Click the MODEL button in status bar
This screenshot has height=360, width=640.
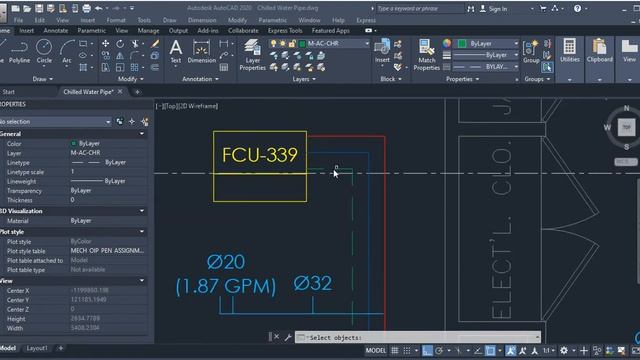coord(376,351)
